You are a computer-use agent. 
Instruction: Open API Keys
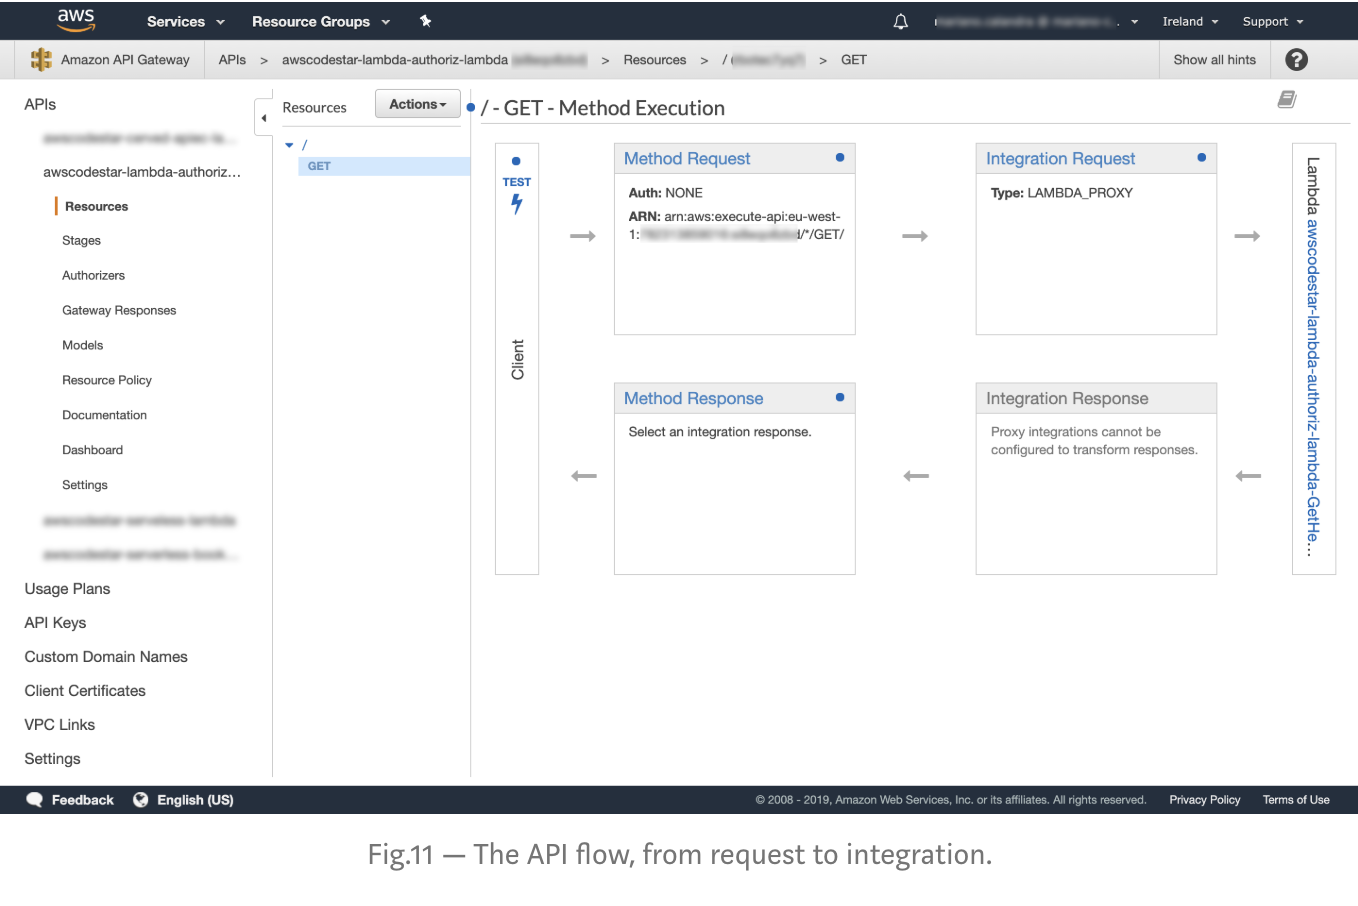pos(55,623)
